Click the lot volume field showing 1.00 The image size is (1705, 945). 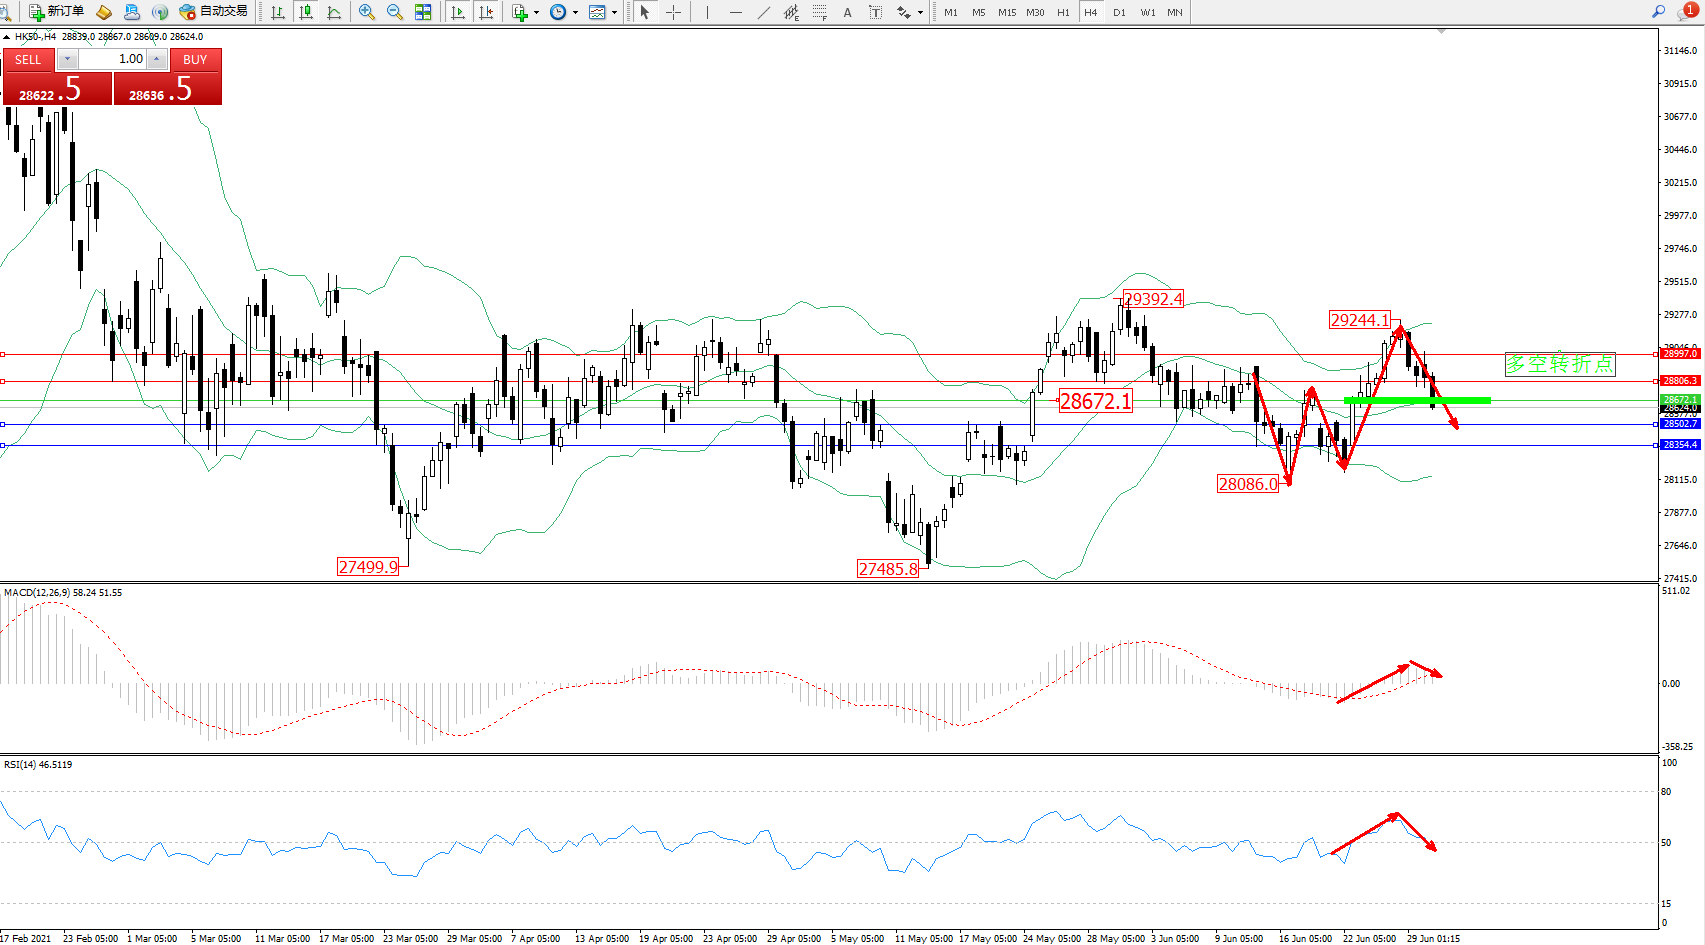[112, 59]
